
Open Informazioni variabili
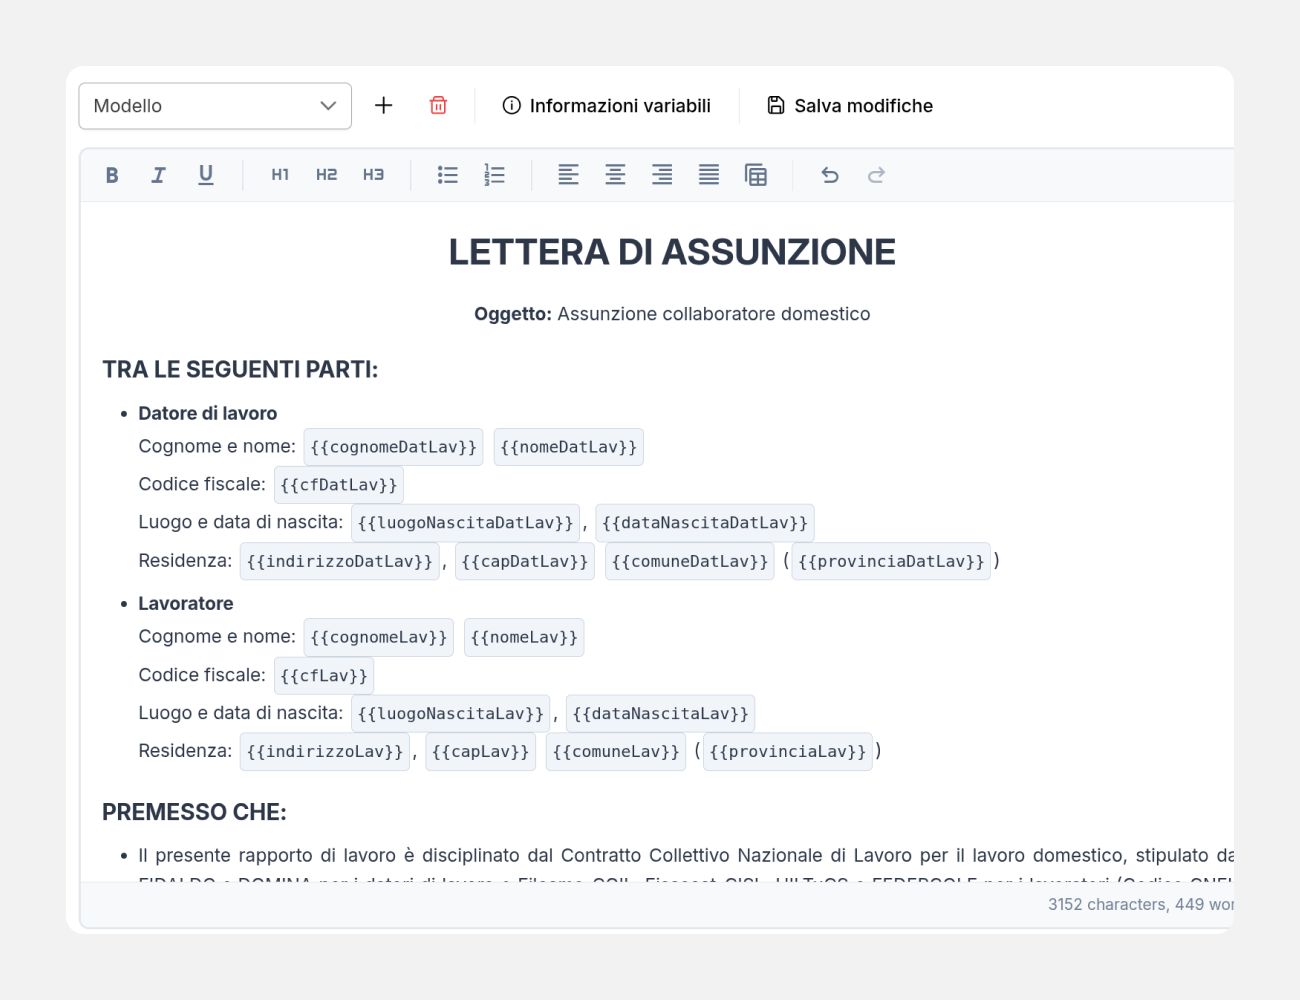[606, 106]
